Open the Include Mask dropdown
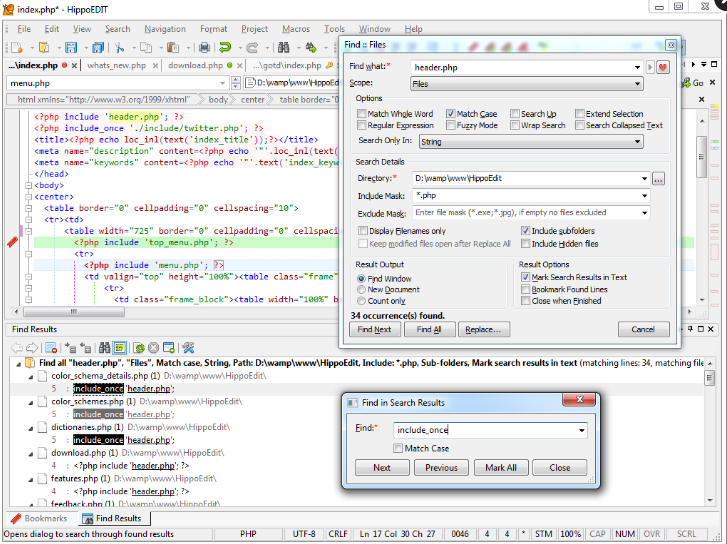727x544 pixels. click(x=644, y=196)
